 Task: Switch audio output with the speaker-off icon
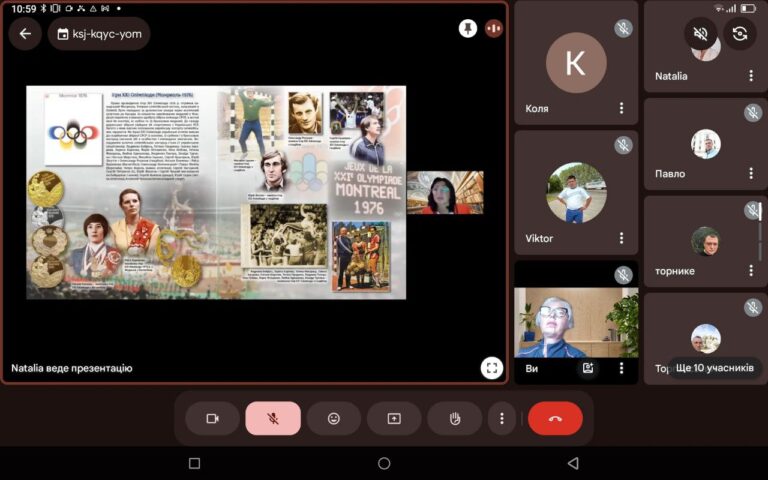pyautogui.click(x=701, y=33)
